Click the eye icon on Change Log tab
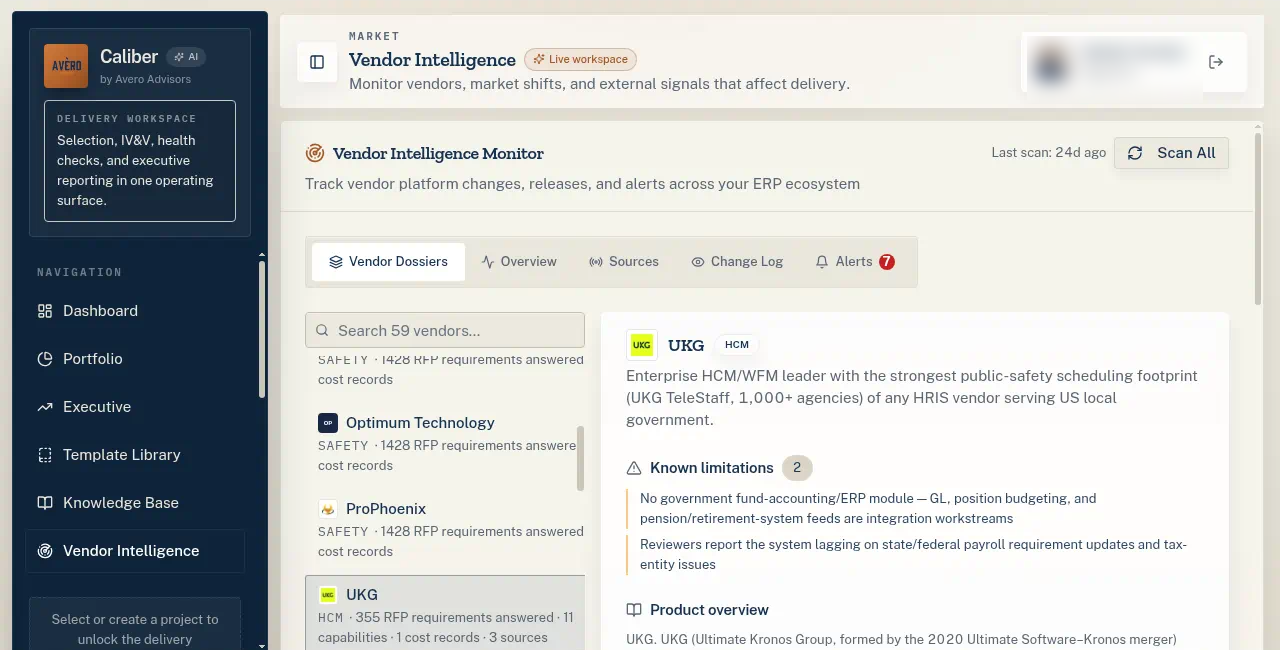The width and height of the screenshot is (1280, 650). pos(698,262)
